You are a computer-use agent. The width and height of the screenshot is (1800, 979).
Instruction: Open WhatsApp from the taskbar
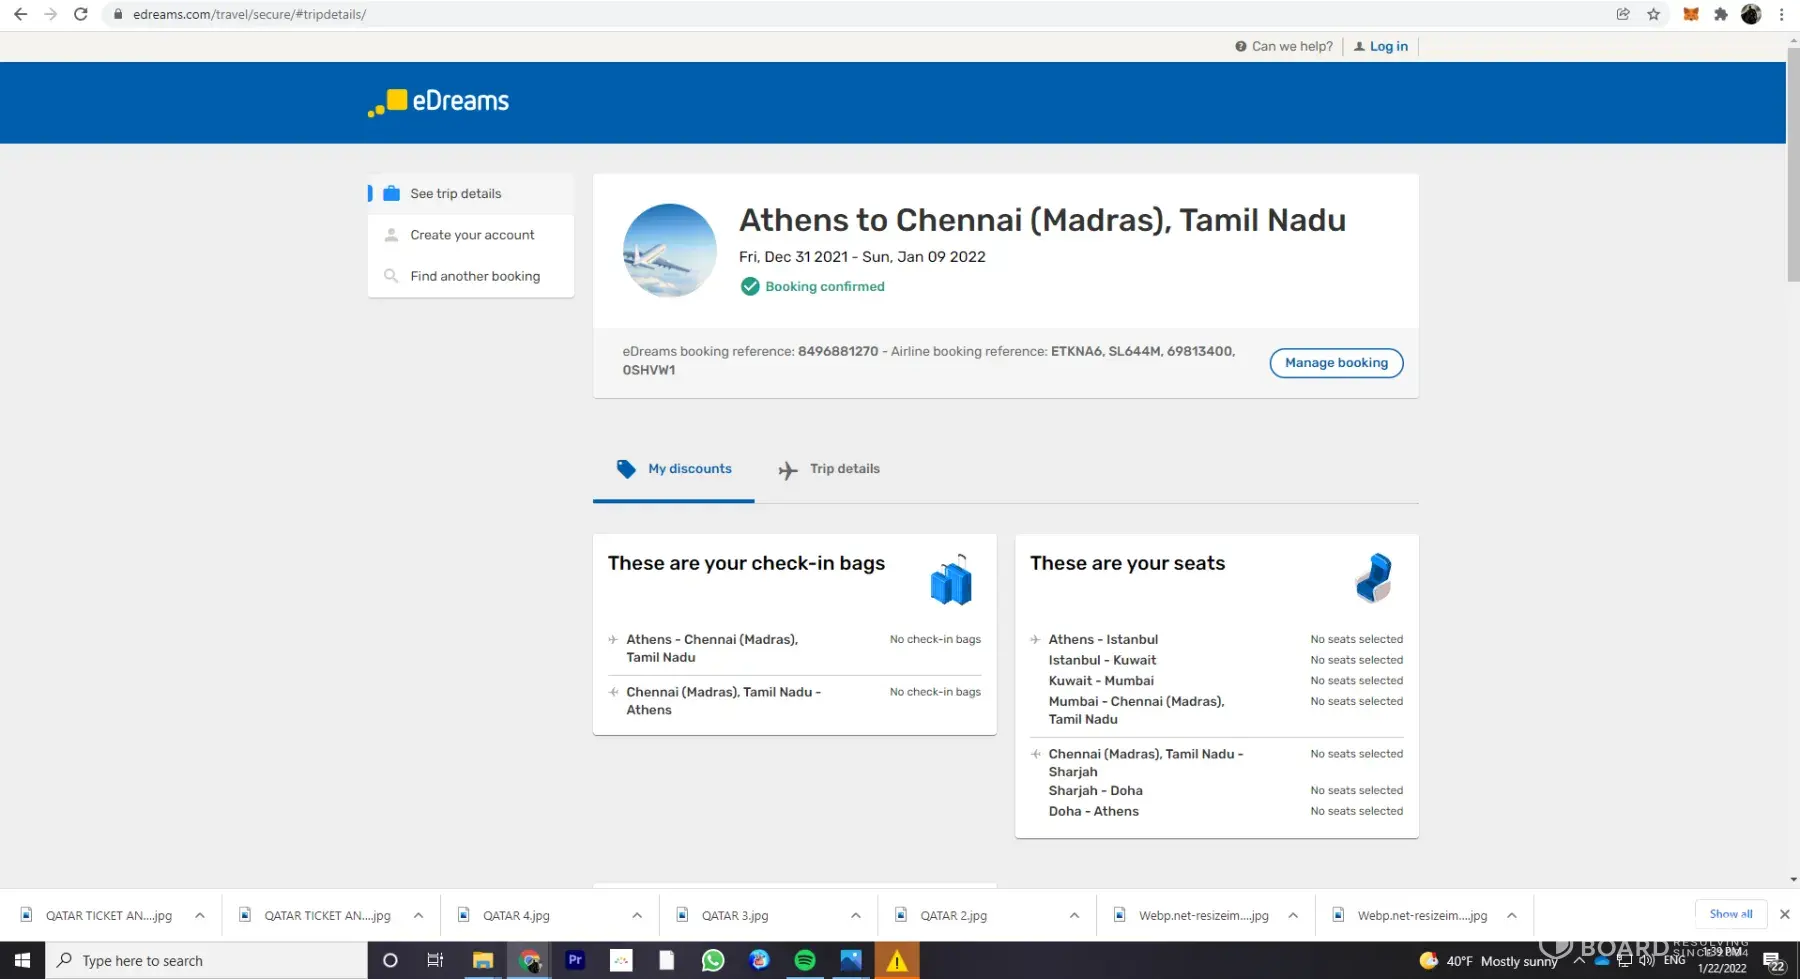(x=712, y=961)
